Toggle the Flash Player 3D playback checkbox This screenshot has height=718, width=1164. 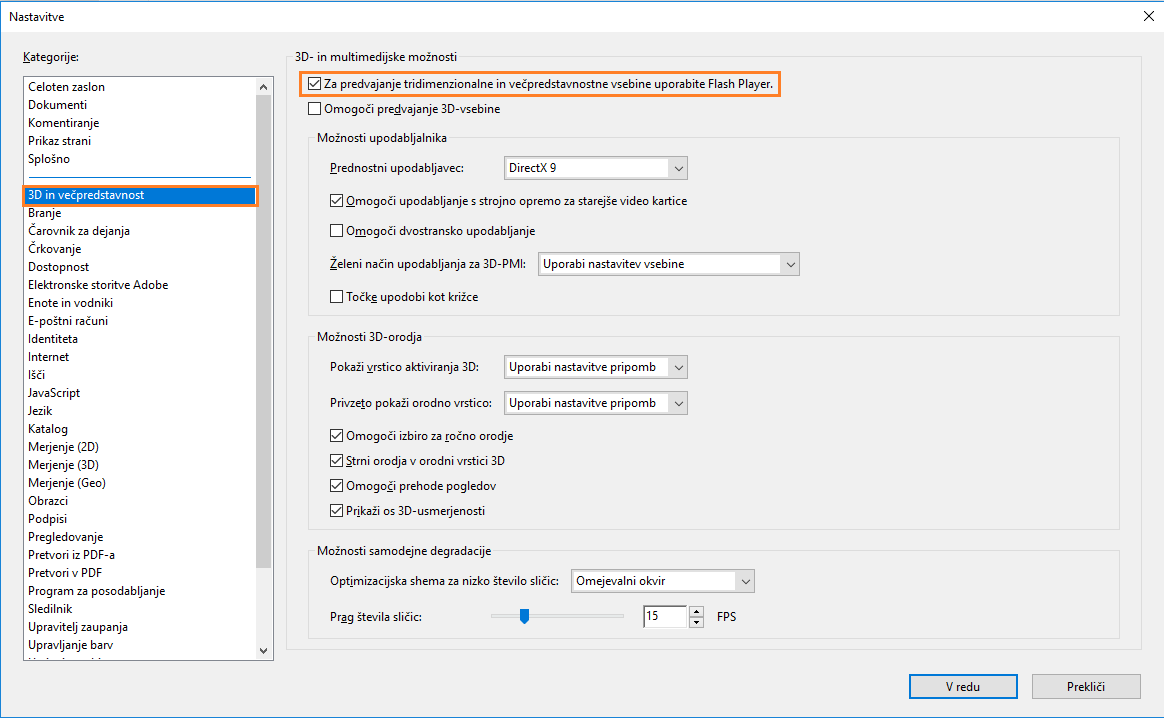click(315, 84)
